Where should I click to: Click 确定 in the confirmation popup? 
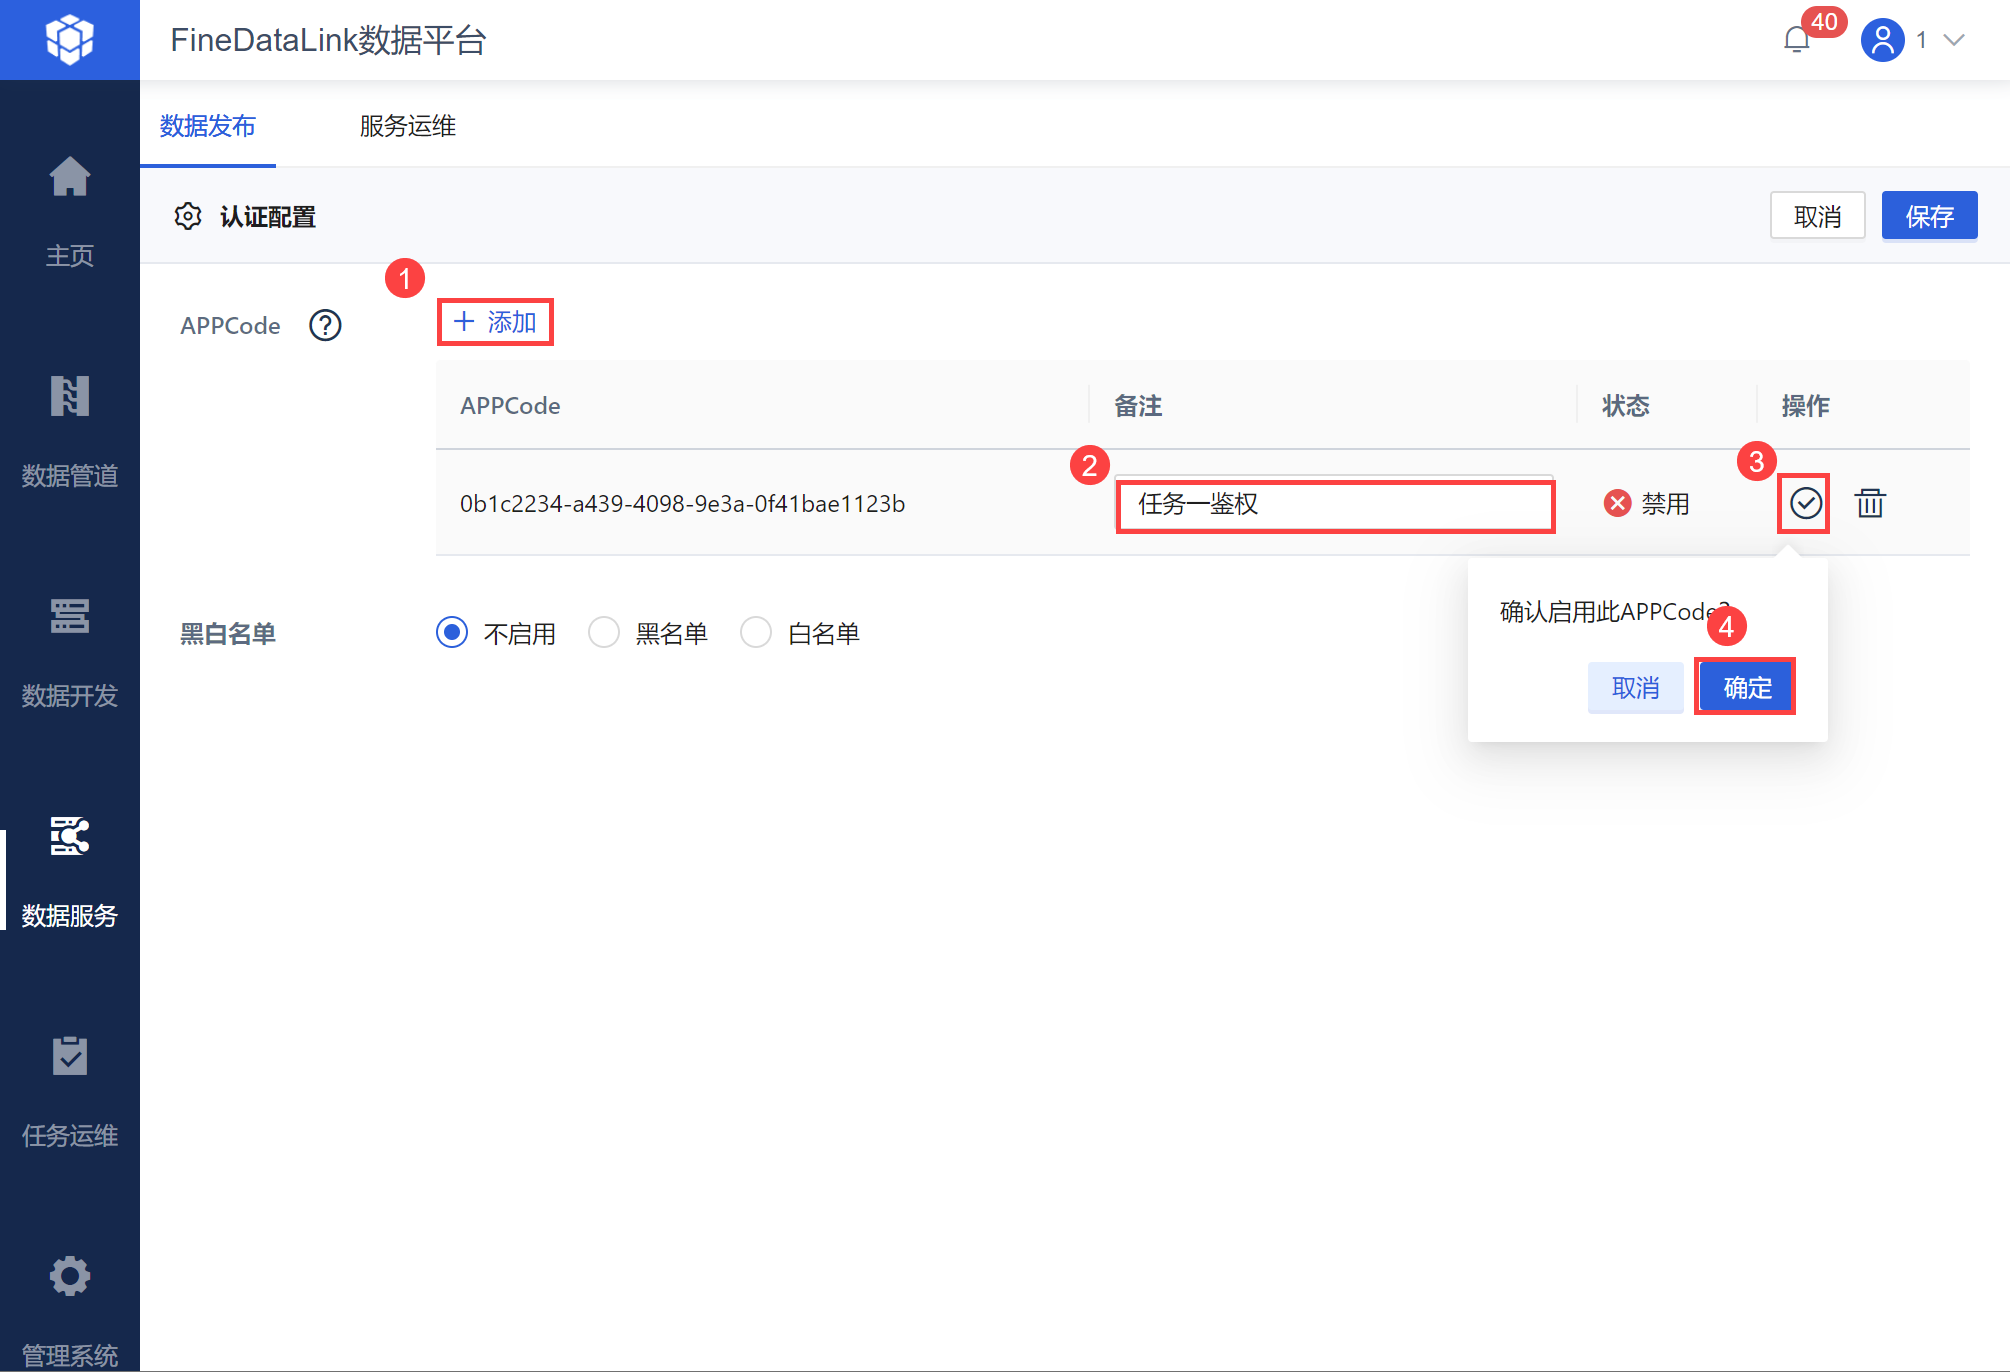pyautogui.click(x=1746, y=687)
